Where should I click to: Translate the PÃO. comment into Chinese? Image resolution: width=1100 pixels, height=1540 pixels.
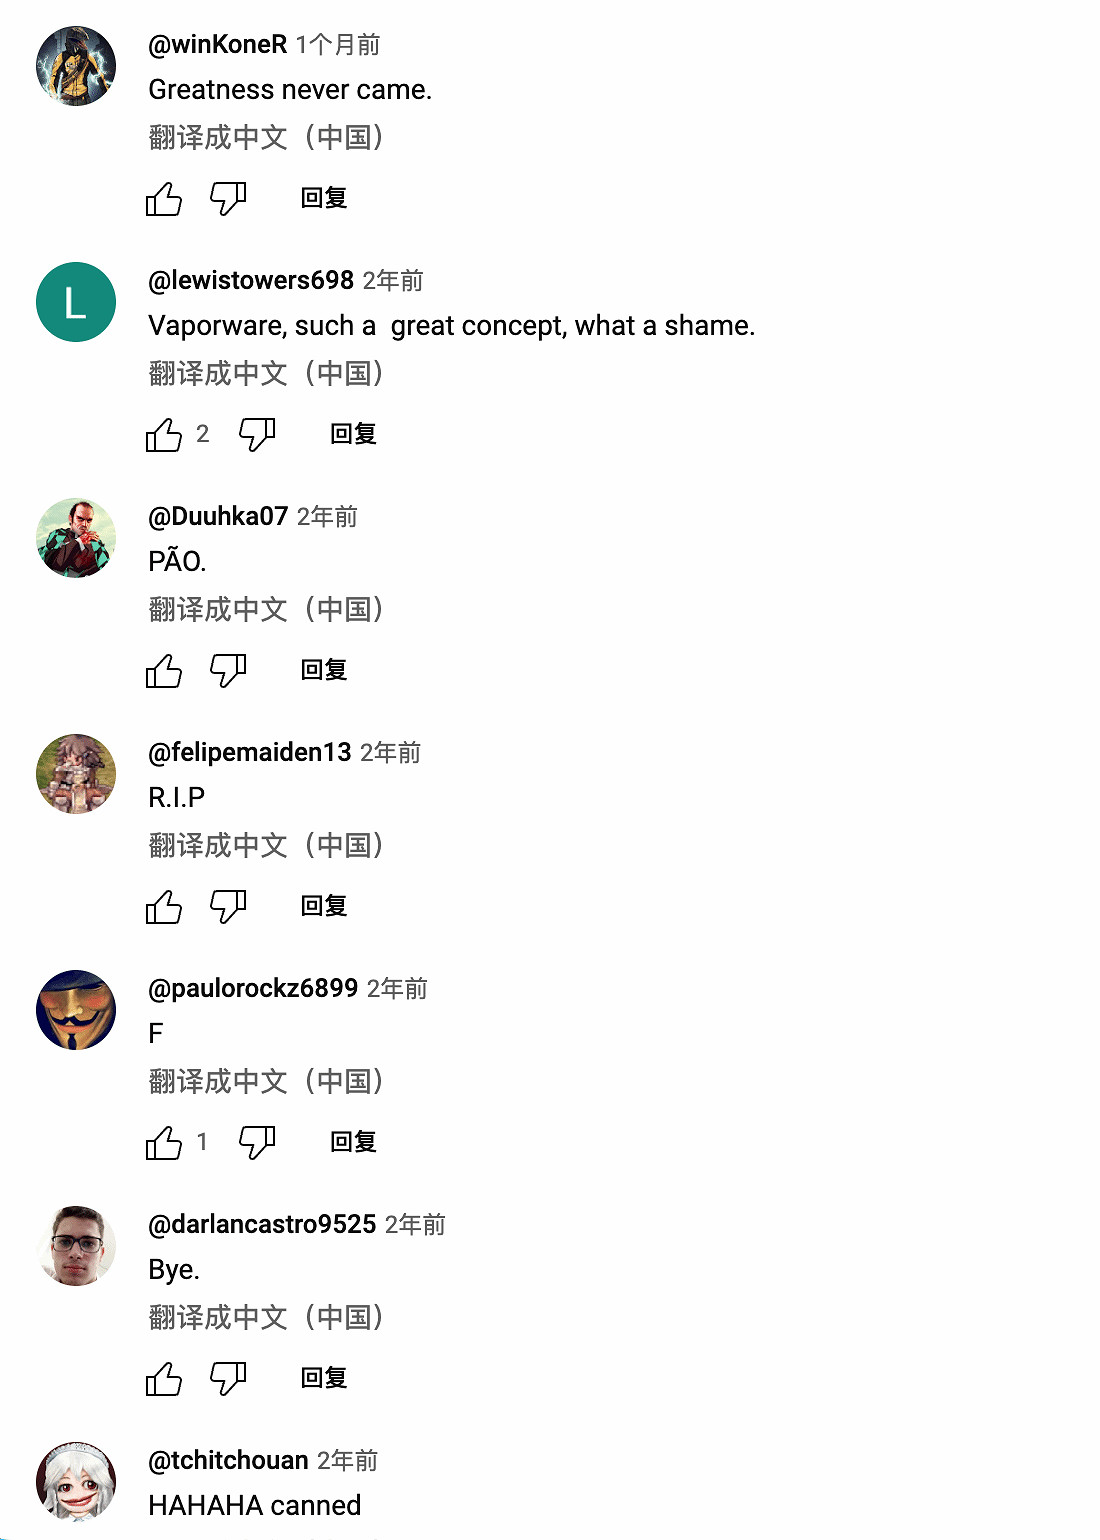click(x=266, y=609)
